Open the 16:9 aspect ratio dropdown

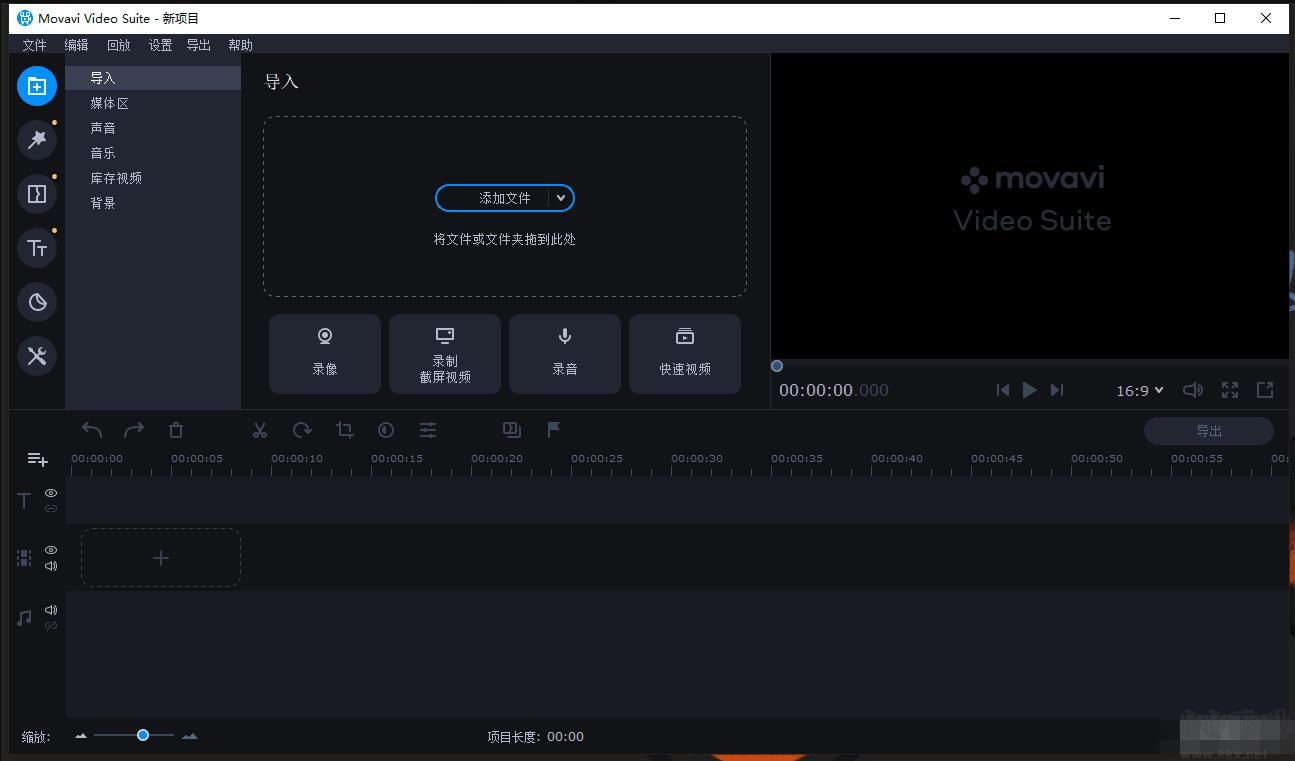click(1139, 390)
